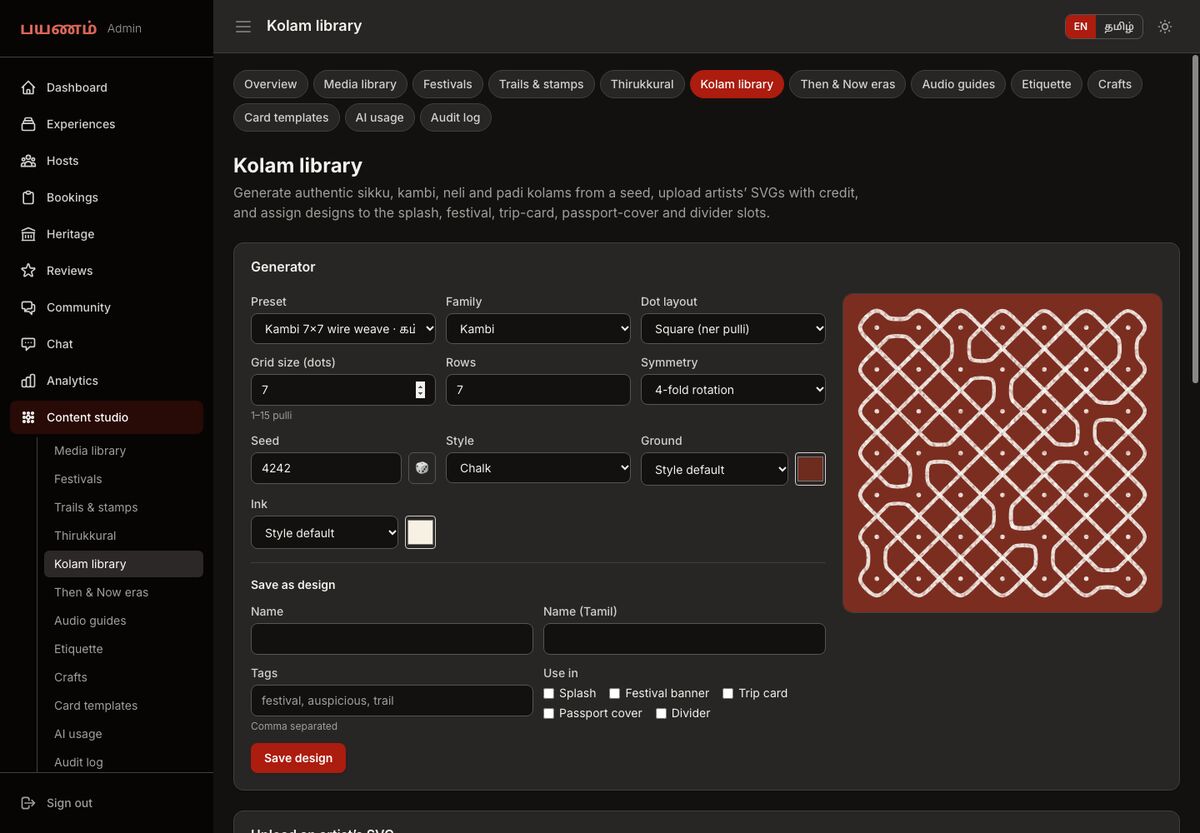Open Festivals in sidebar submenu
The height and width of the screenshot is (833, 1200).
pyautogui.click(x=123, y=479)
